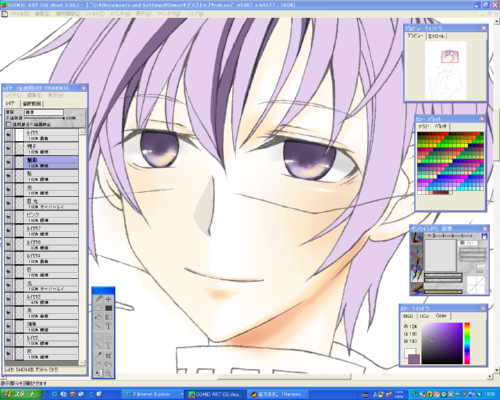Switch to the RGB tab in color window

click(408, 316)
